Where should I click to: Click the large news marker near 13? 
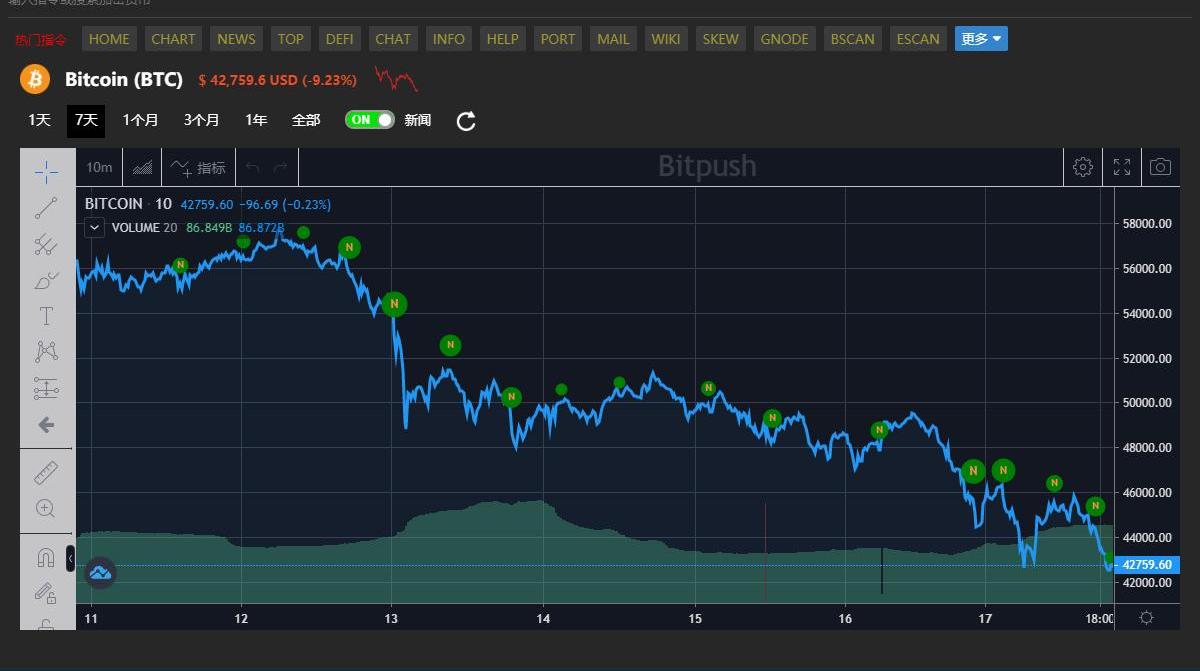[394, 304]
